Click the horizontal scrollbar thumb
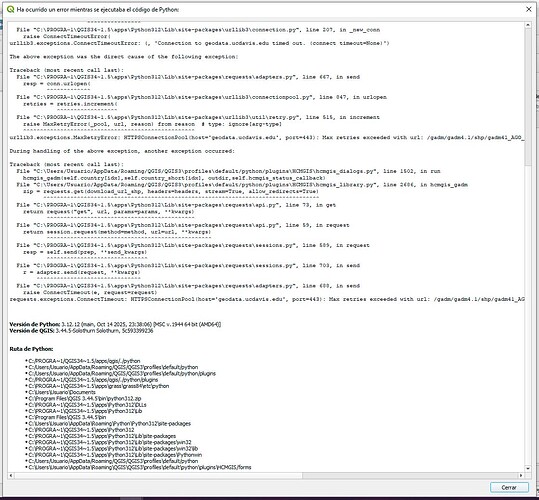The height and width of the screenshot is (500, 539). (158, 476)
